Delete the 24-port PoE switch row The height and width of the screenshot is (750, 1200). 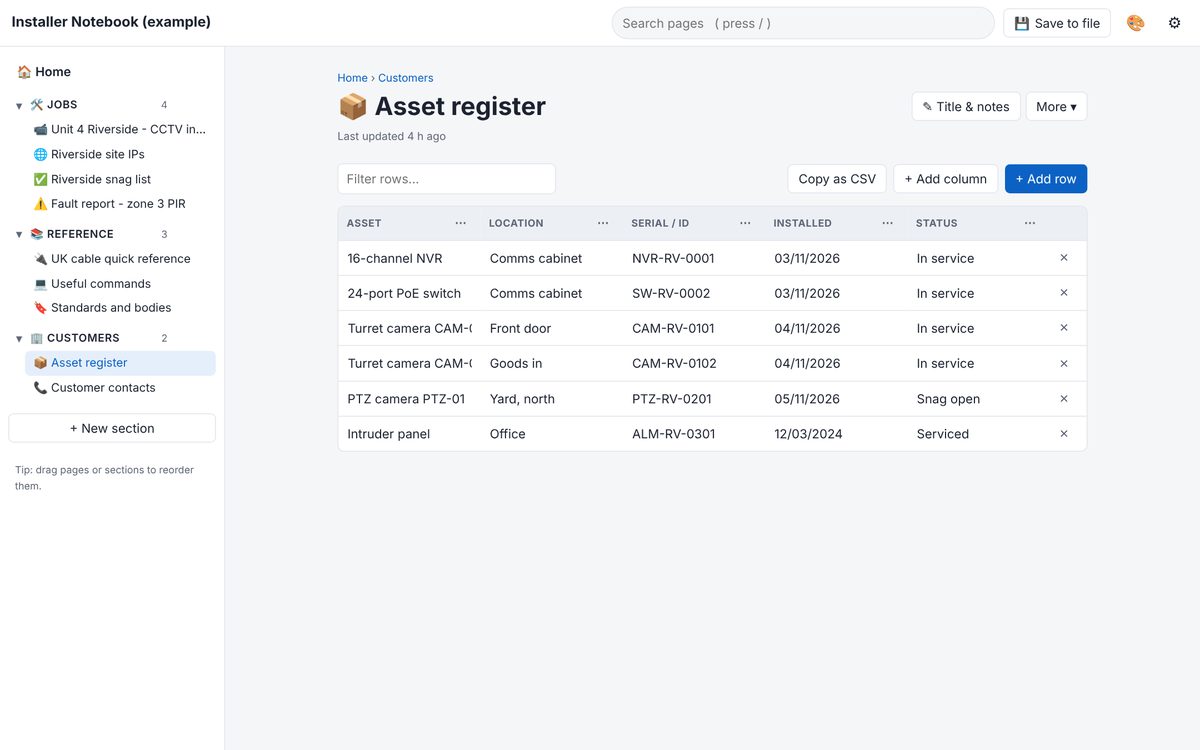[1064, 293]
